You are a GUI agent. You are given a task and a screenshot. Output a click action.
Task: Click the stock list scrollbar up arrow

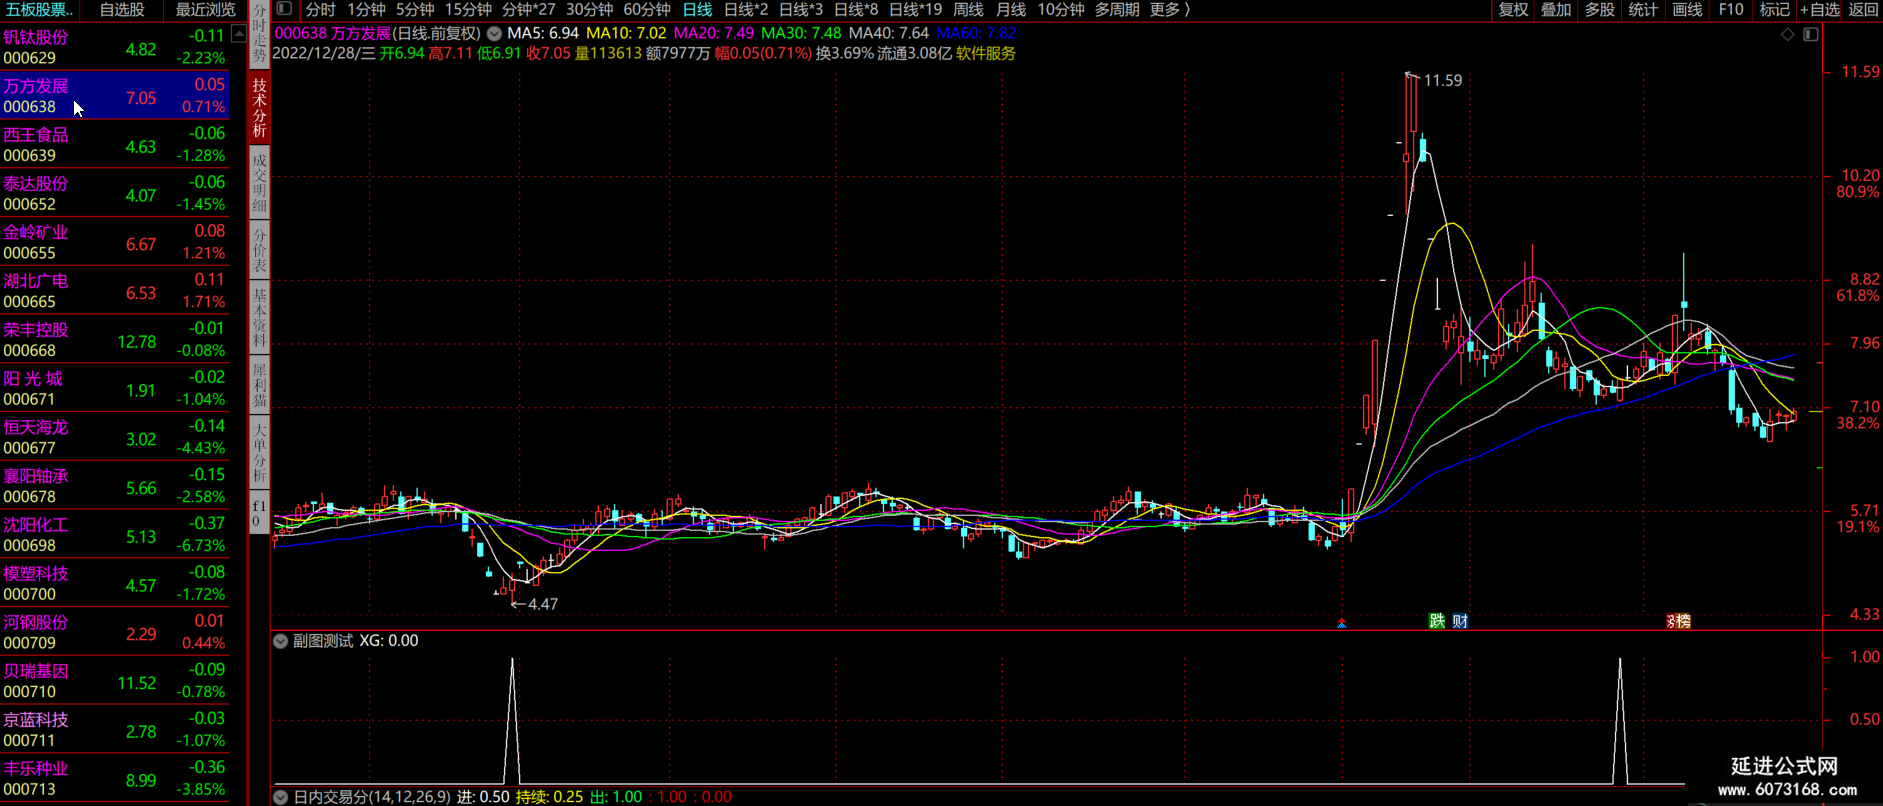[238, 34]
